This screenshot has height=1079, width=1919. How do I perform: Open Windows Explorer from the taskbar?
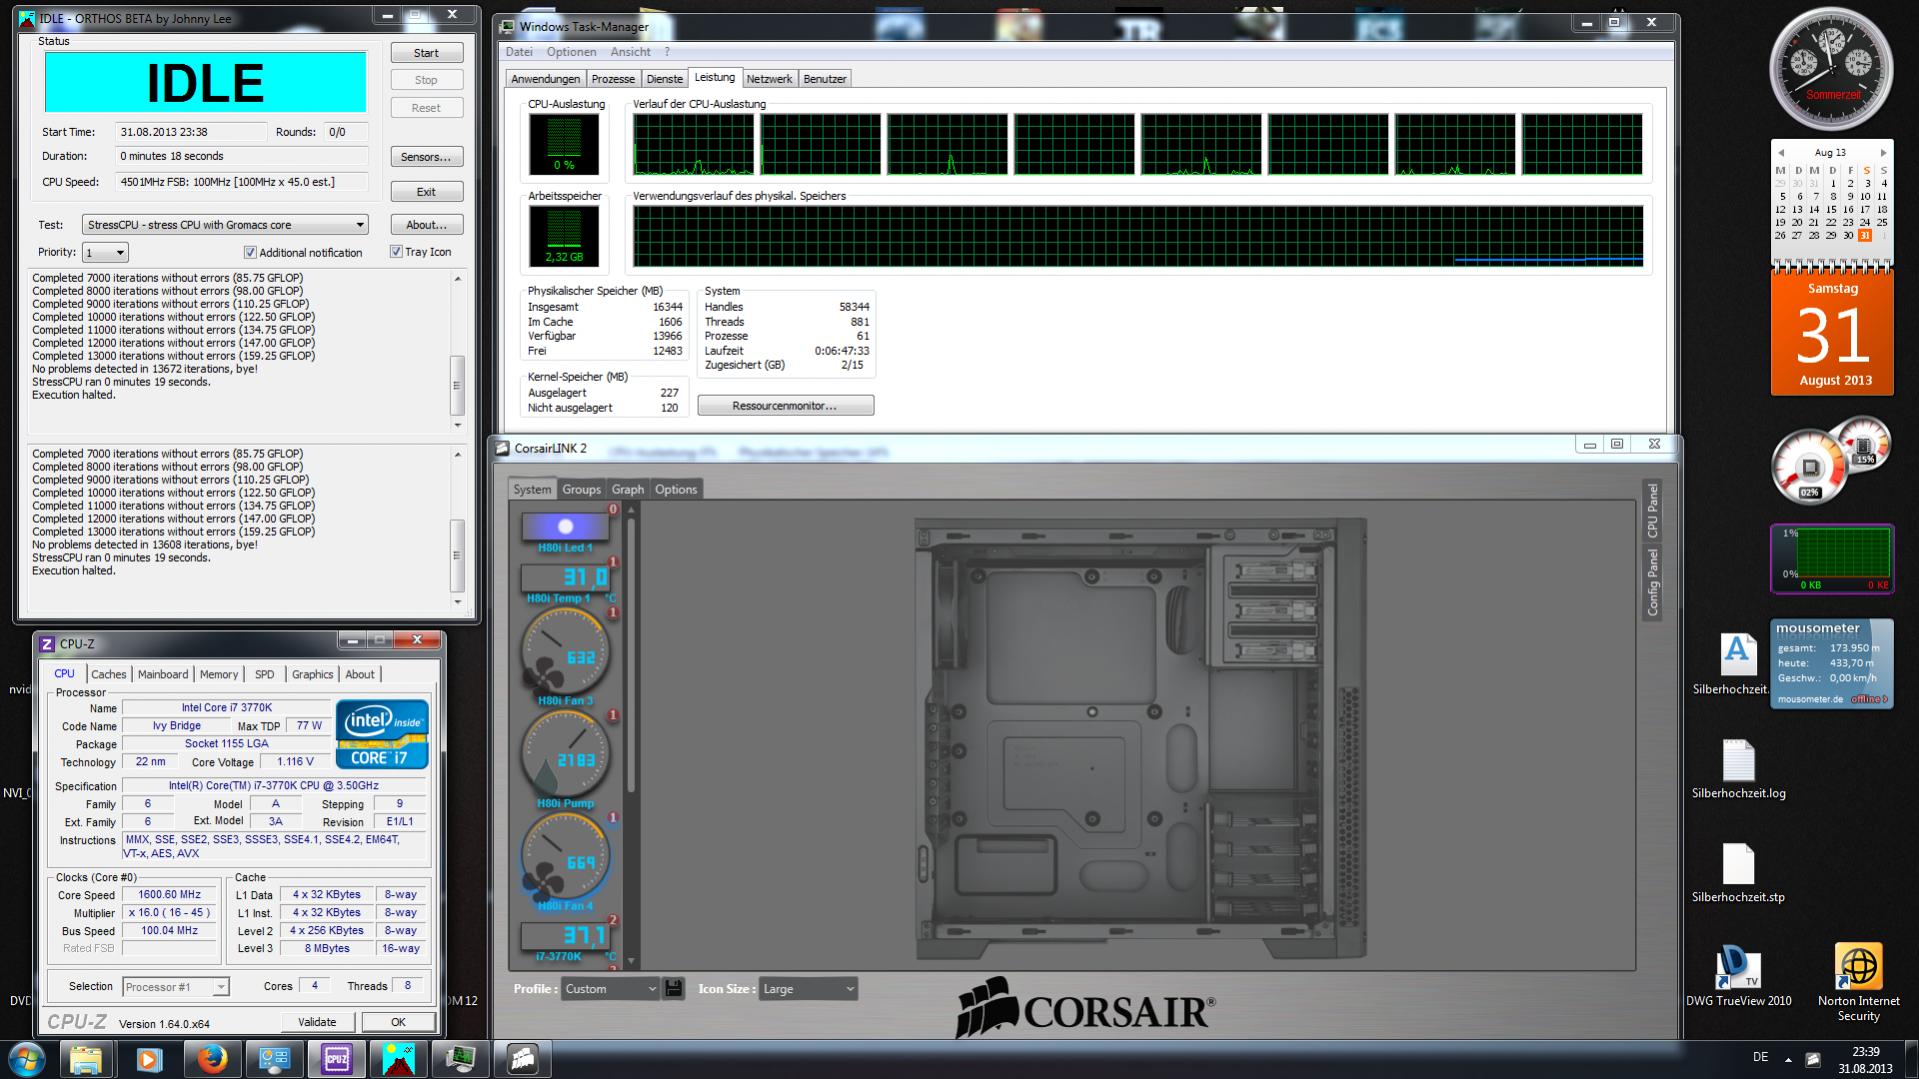pos(86,1059)
